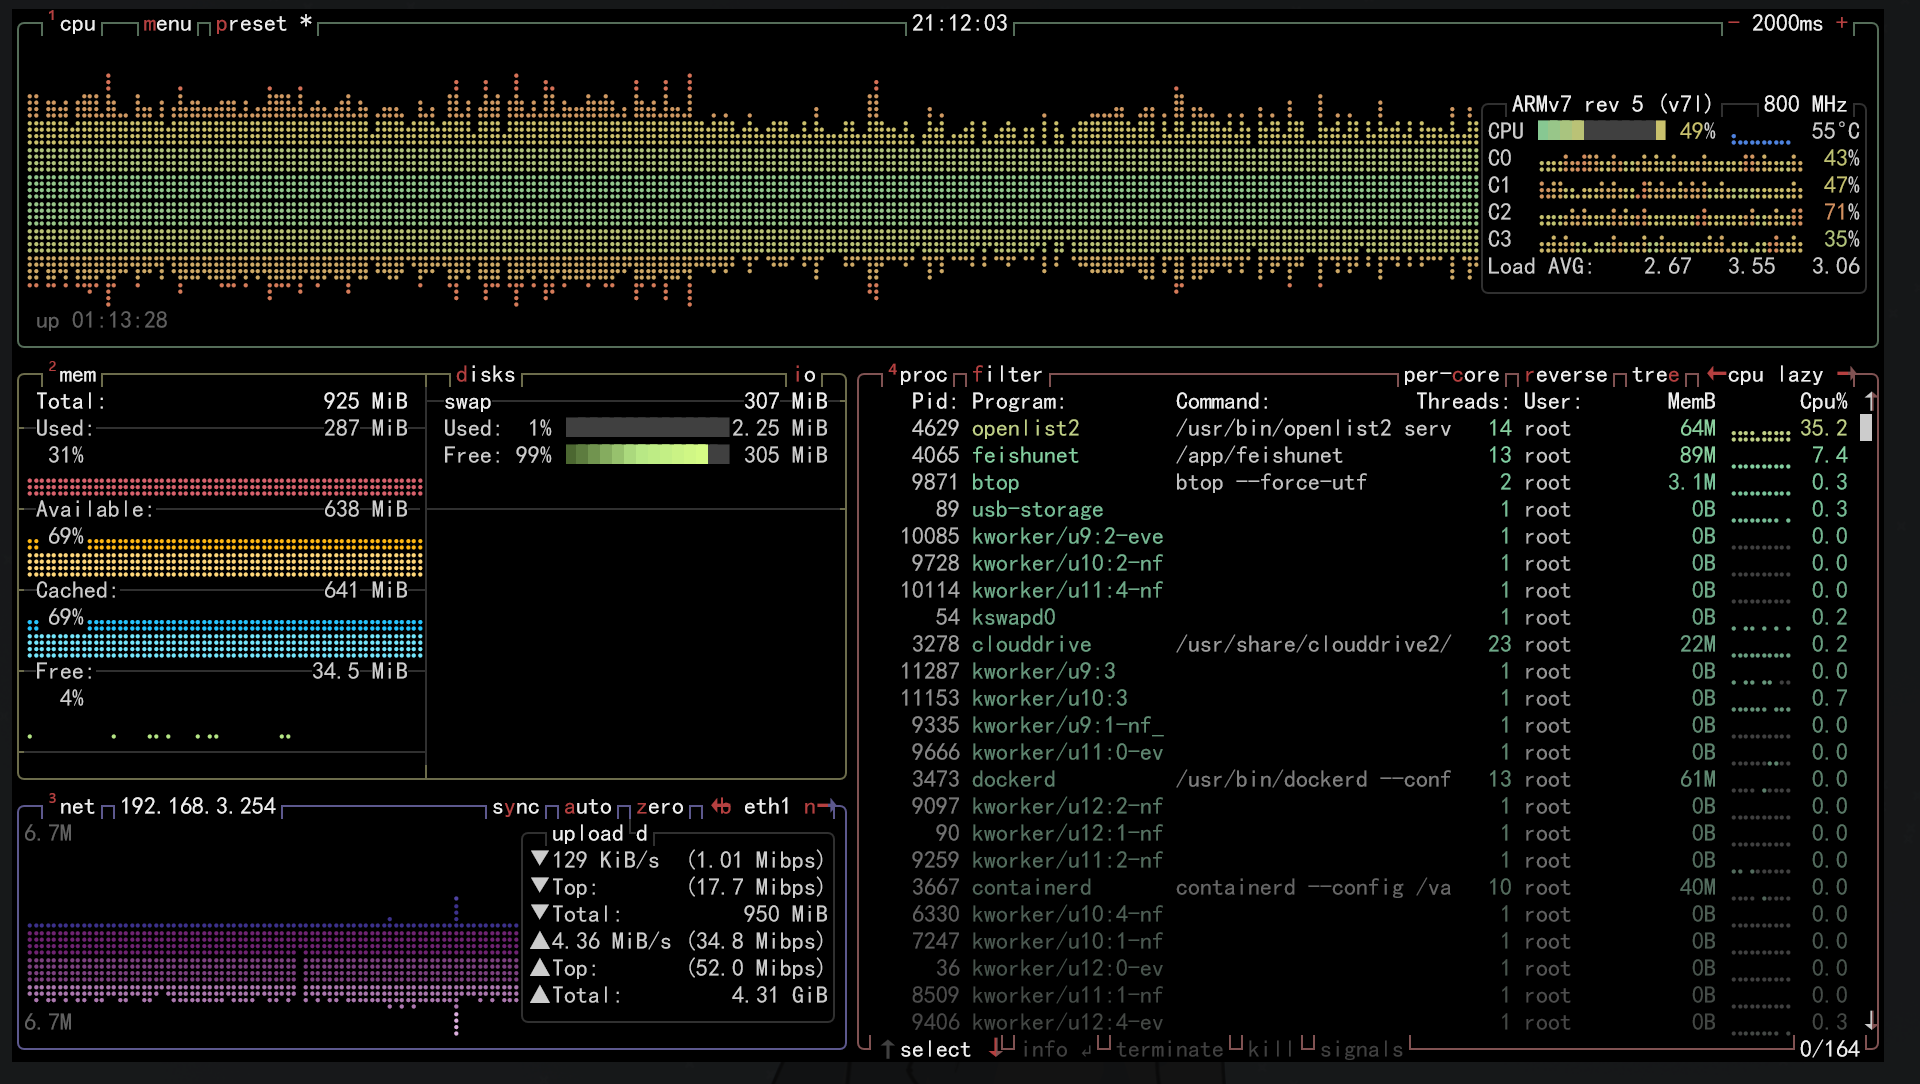Click the 55°C temperature reading
Screen dimensions: 1920x1084
[1835, 132]
